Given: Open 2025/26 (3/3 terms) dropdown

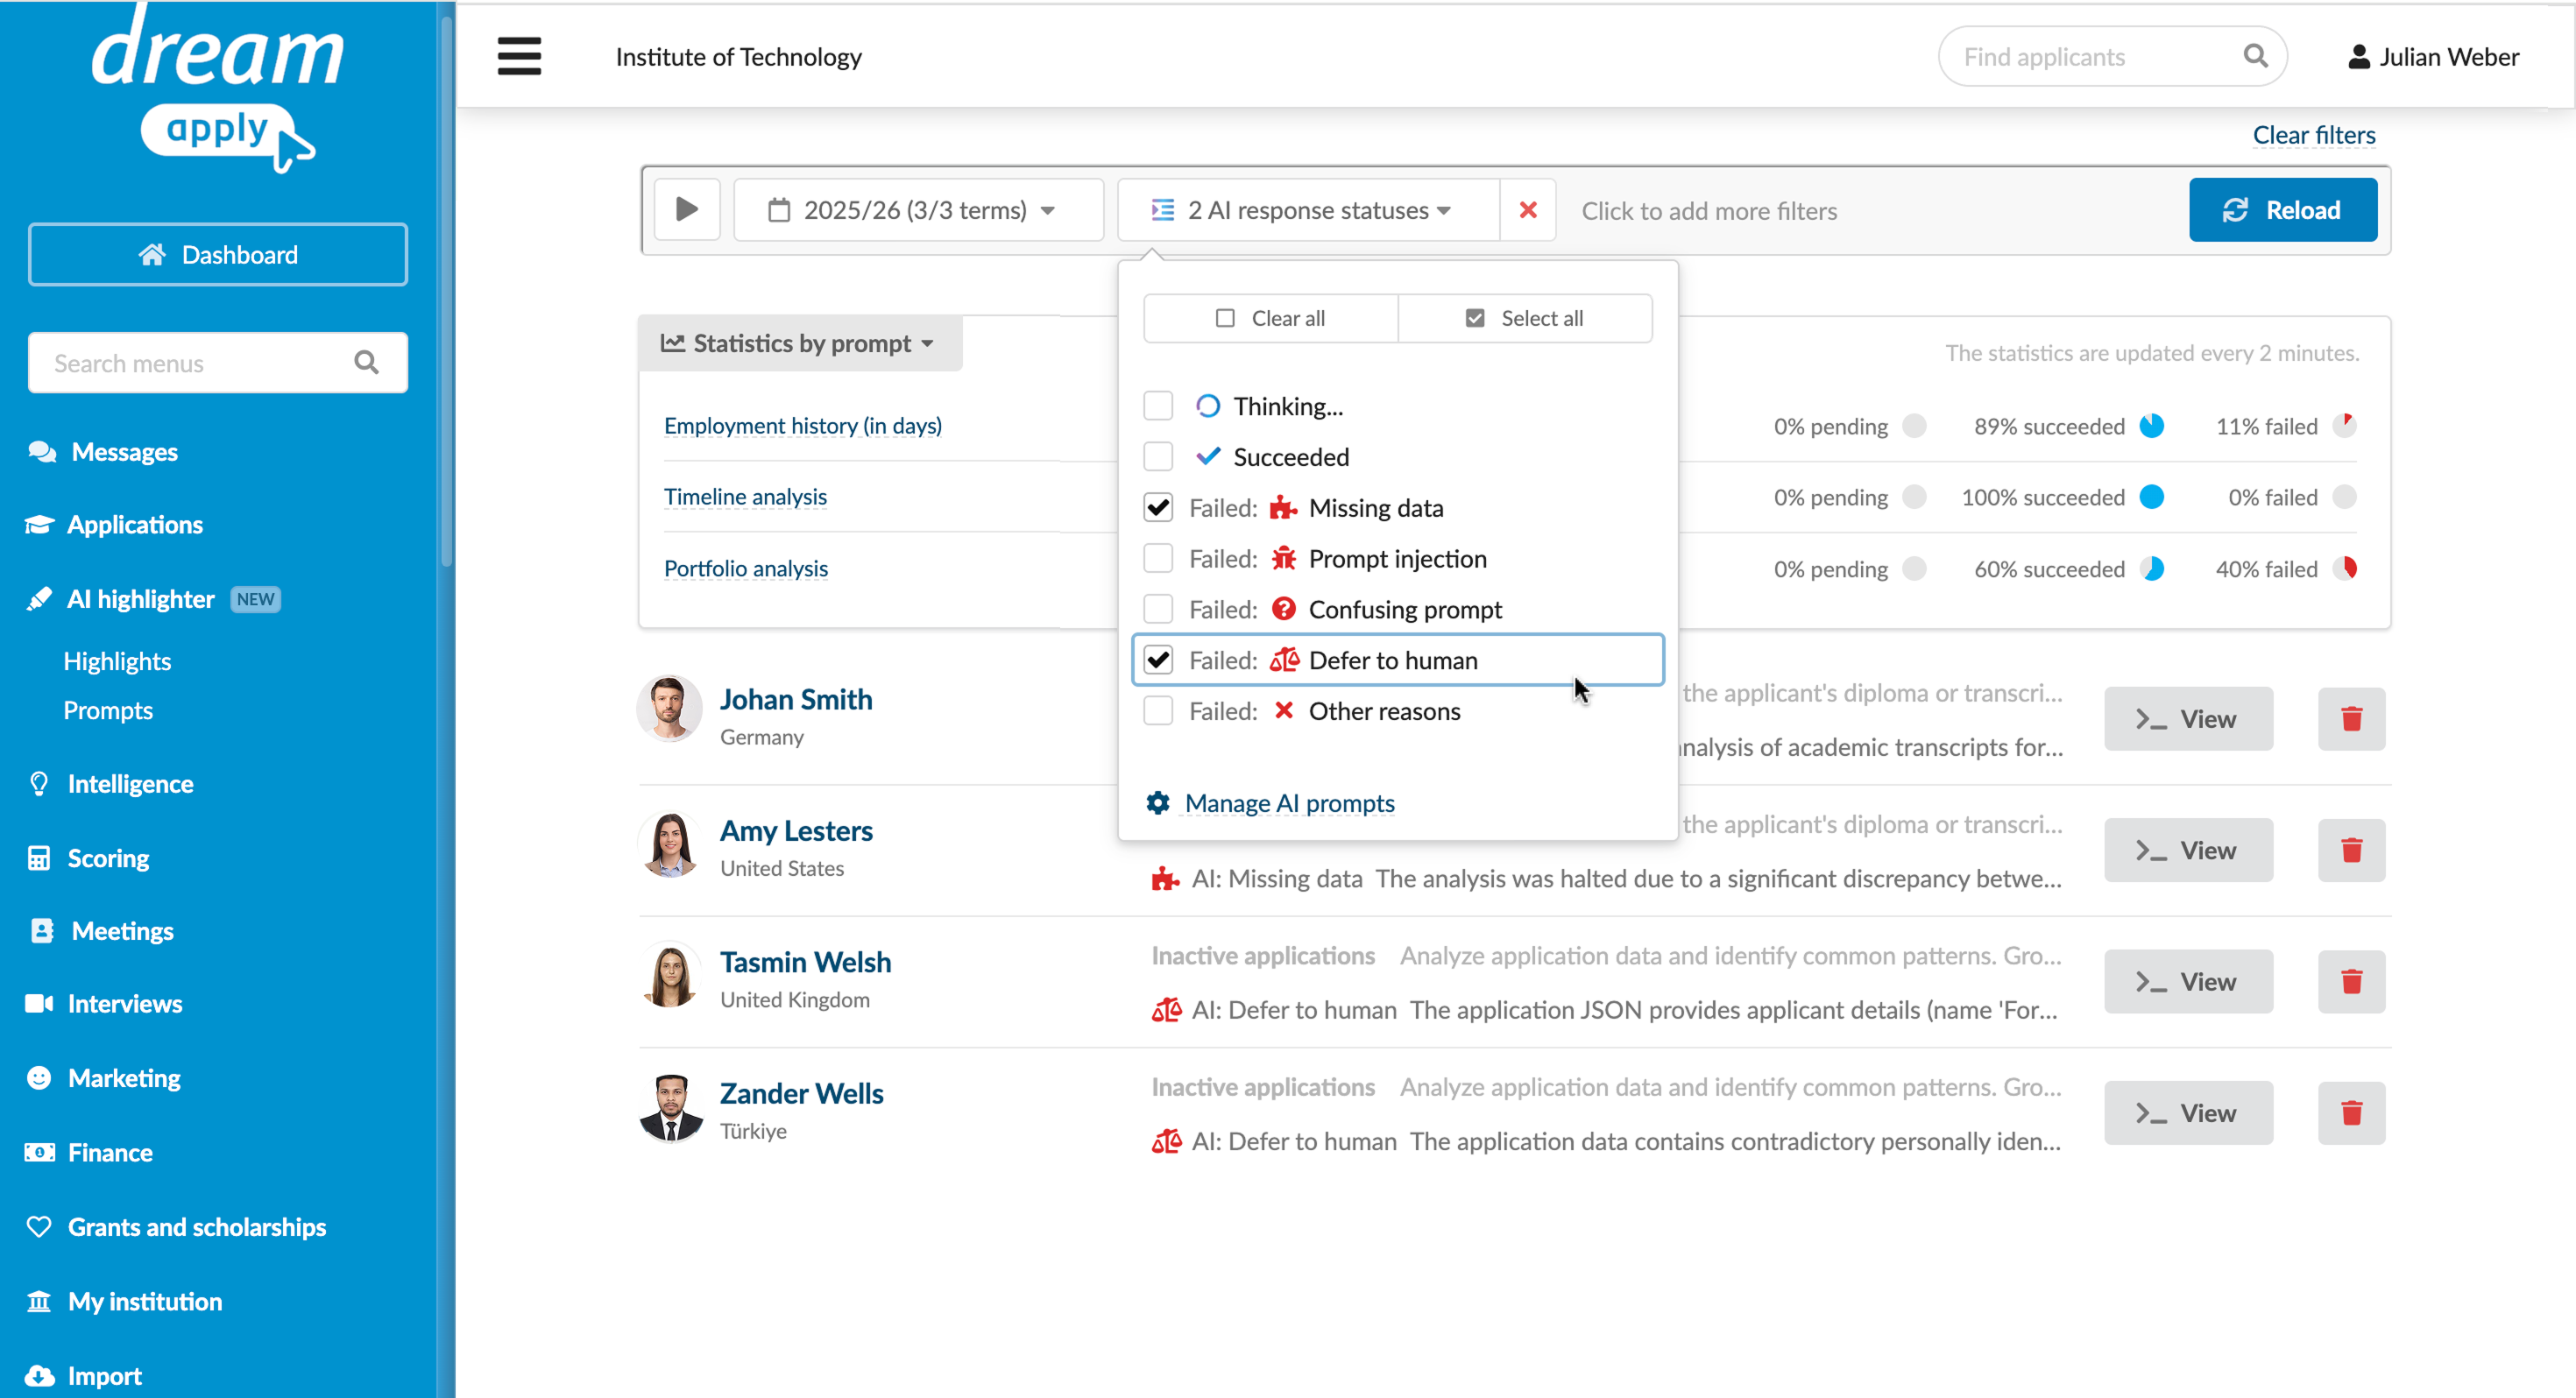Looking at the screenshot, I should point(918,210).
